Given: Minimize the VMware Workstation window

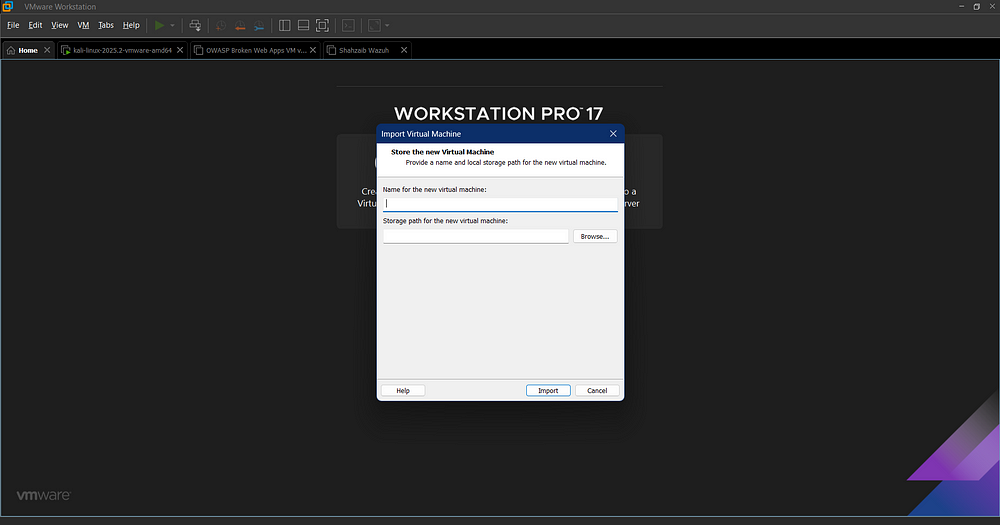Looking at the screenshot, I should pyautogui.click(x=962, y=6).
